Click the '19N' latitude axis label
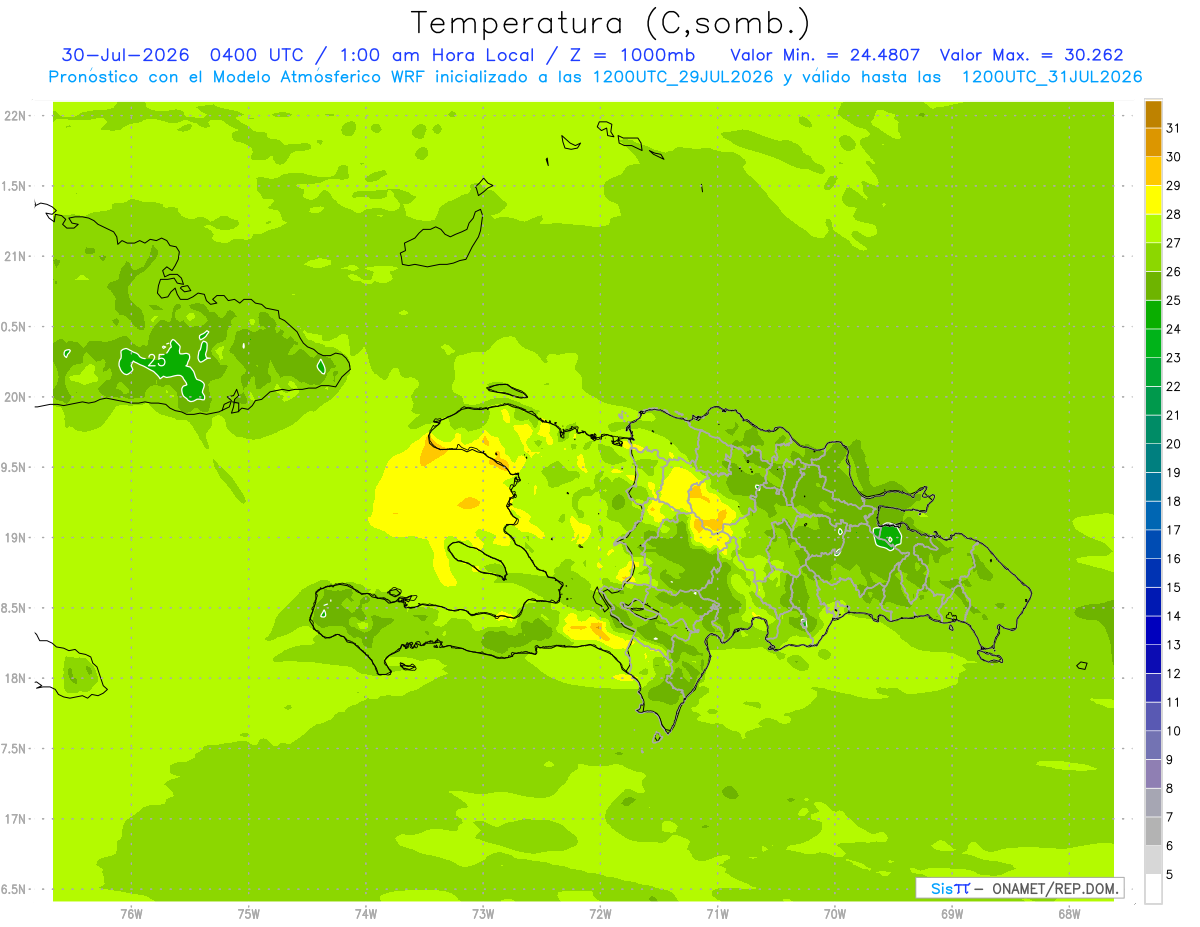Viewport: 1200px width, 927px height. click(16, 538)
